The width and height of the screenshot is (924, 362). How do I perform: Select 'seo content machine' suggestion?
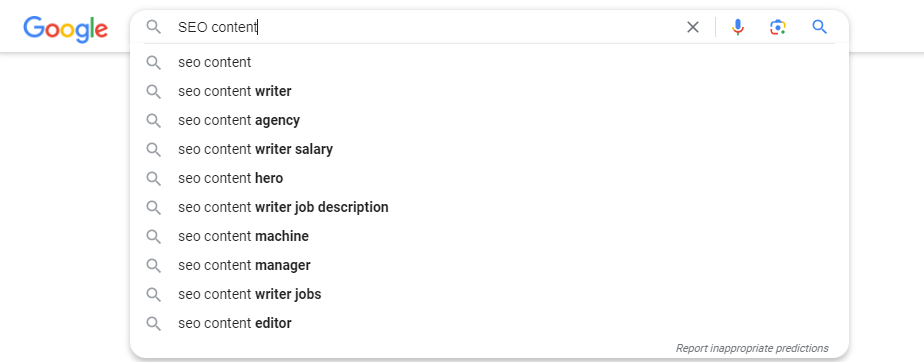click(489, 236)
